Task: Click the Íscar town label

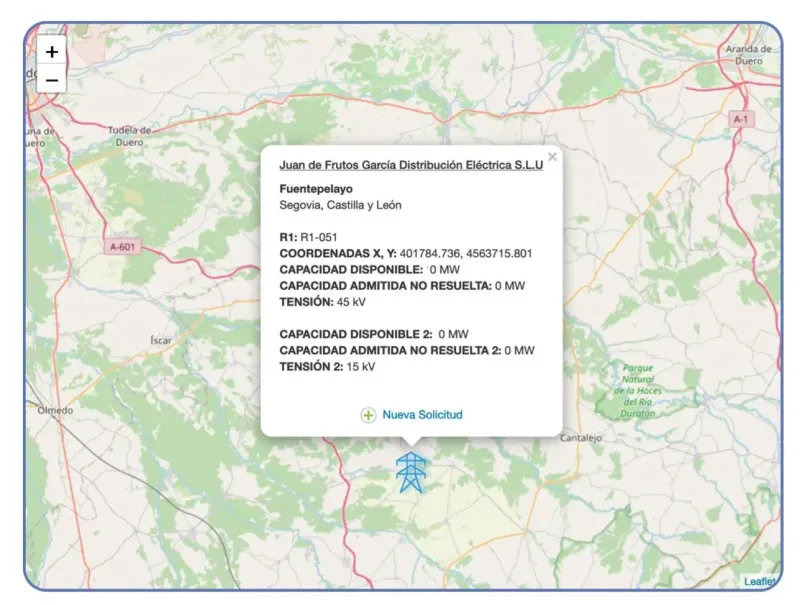Action: pyautogui.click(x=160, y=340)
